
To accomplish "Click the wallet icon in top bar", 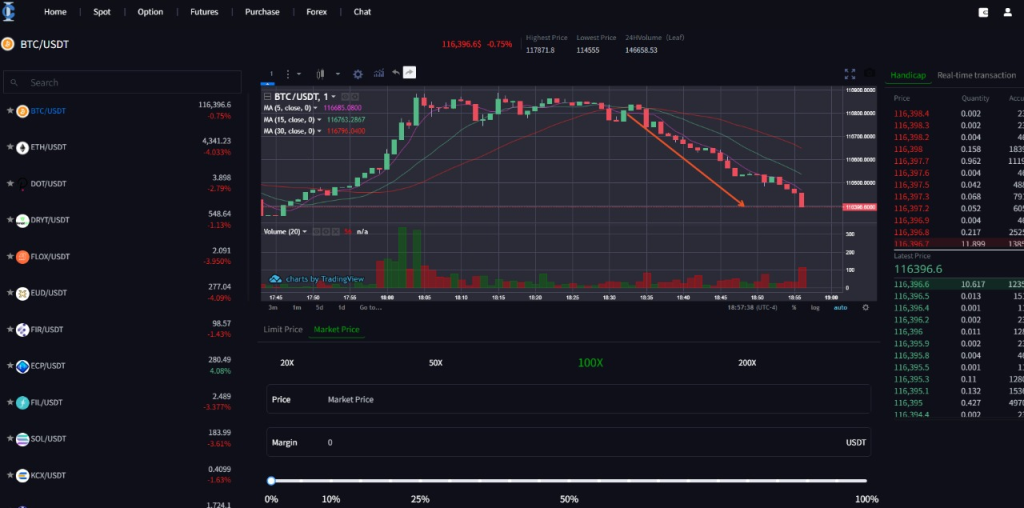I will point(983,12).
